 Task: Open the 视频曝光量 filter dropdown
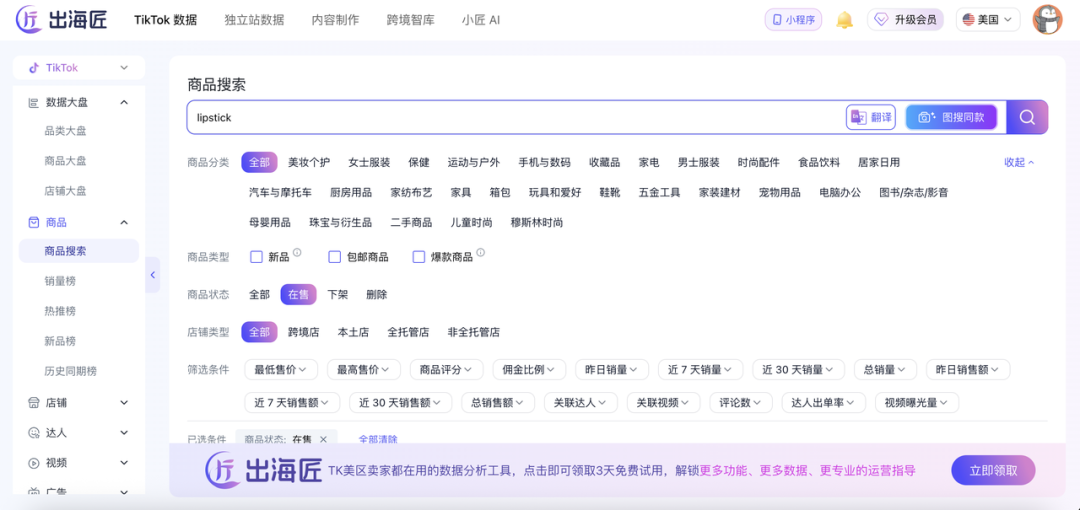tap(917, 402)
